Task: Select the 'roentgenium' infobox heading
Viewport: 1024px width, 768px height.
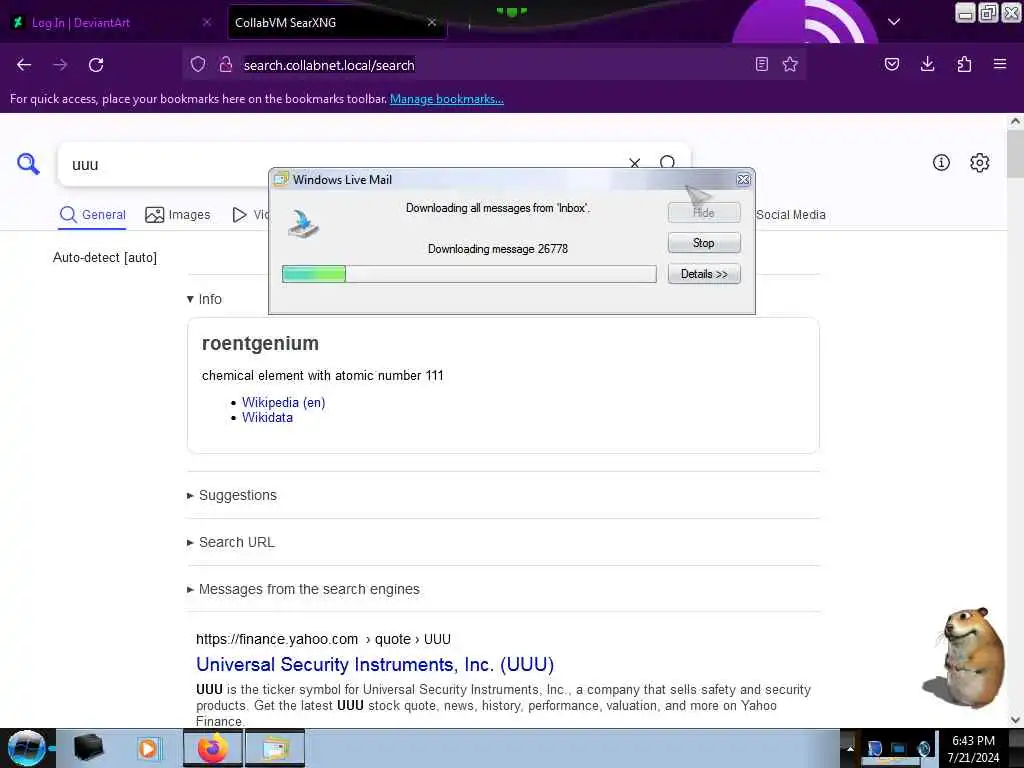Action: click(260, 344)
